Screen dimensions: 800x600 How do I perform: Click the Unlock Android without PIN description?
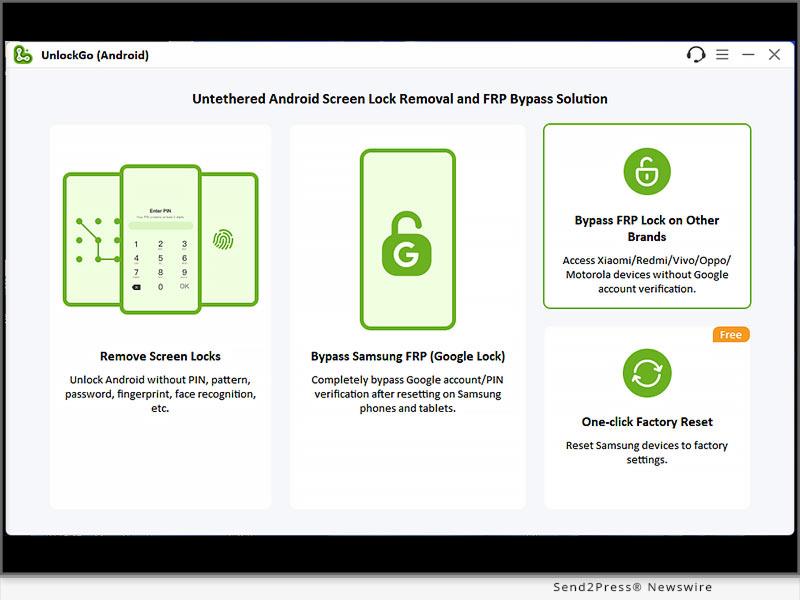[160, 394]
